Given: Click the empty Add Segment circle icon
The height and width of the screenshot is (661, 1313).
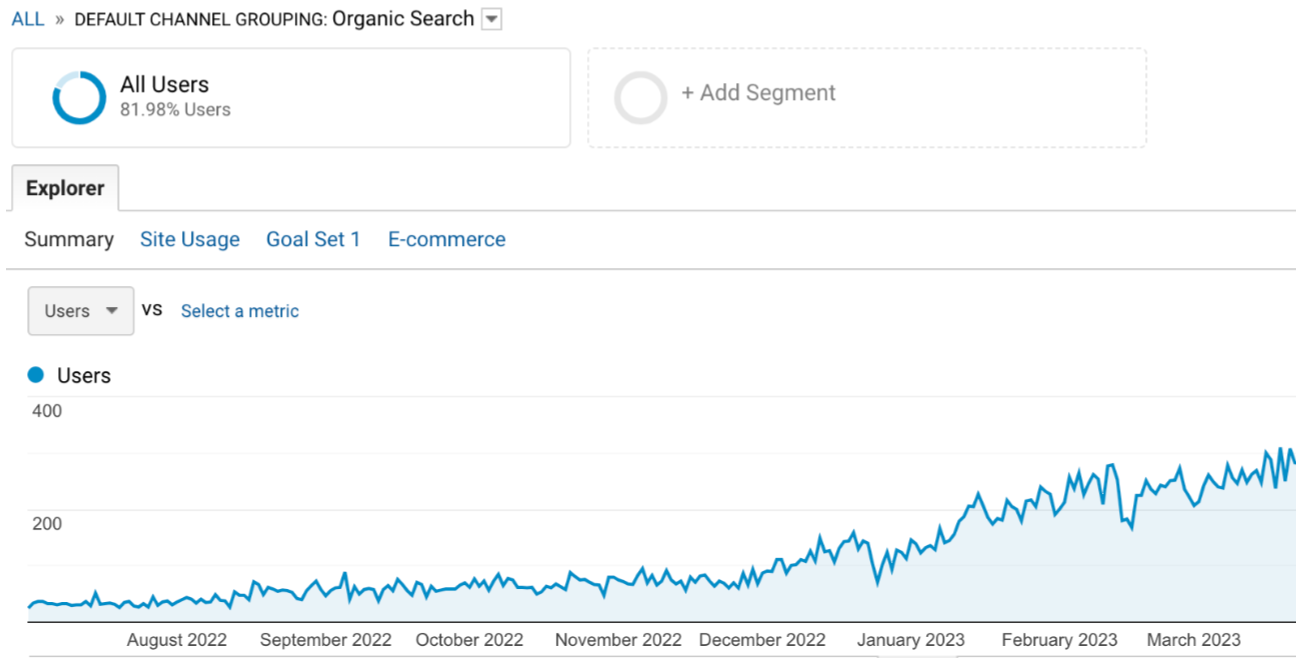Looking at the screenshot, I should (x=640, y=98).
